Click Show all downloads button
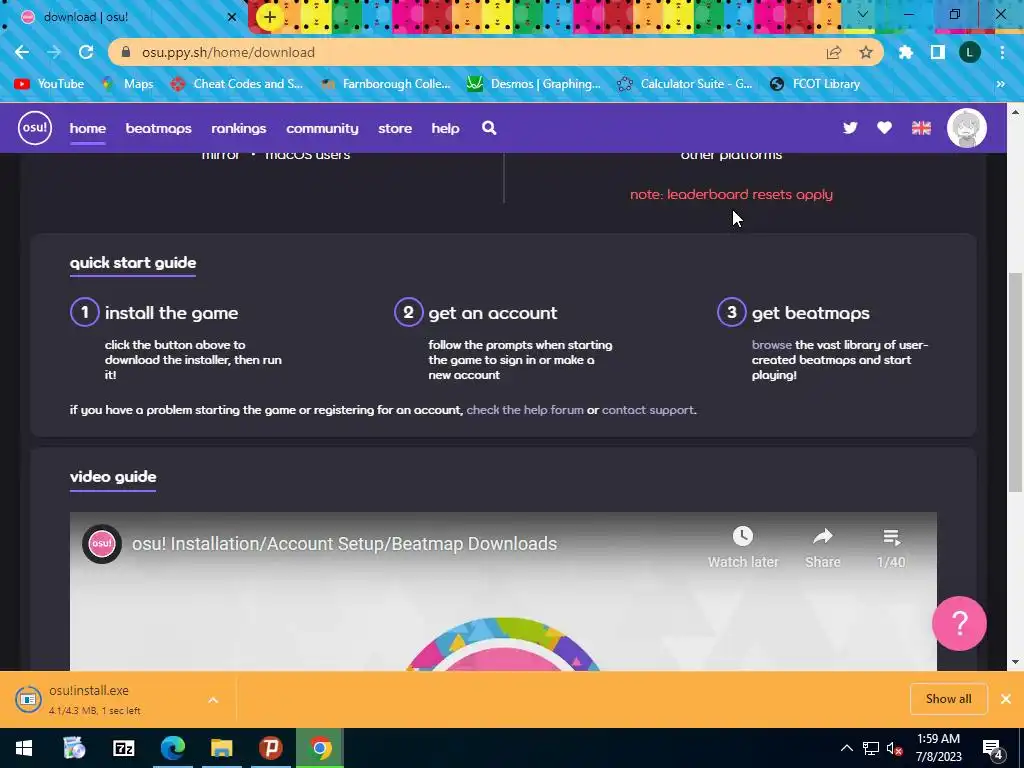The height and width of the screenshot is (768, 1024). pyautogui.click(x=948, y=699)
